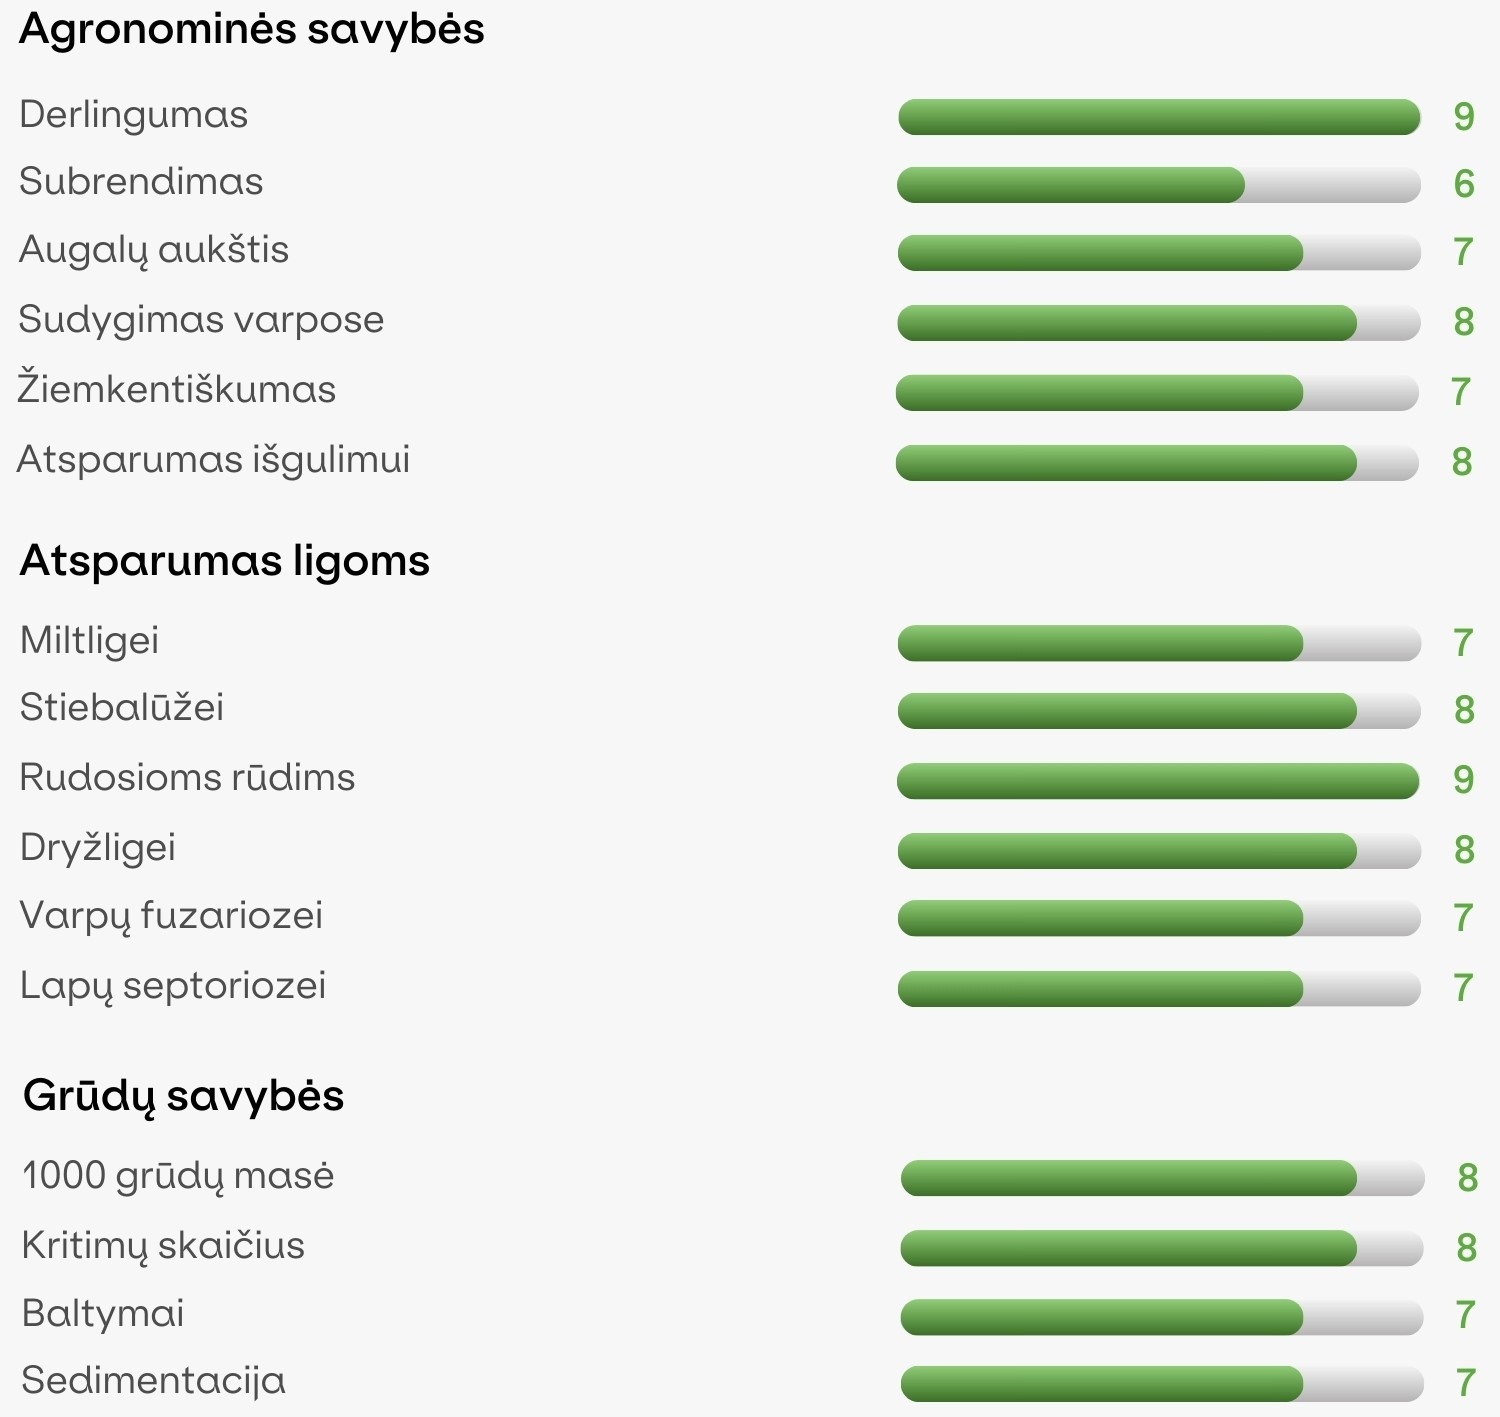Select the Augalų aukštis label
This screenshot has height=1417, width=1500.
[154, 250]
